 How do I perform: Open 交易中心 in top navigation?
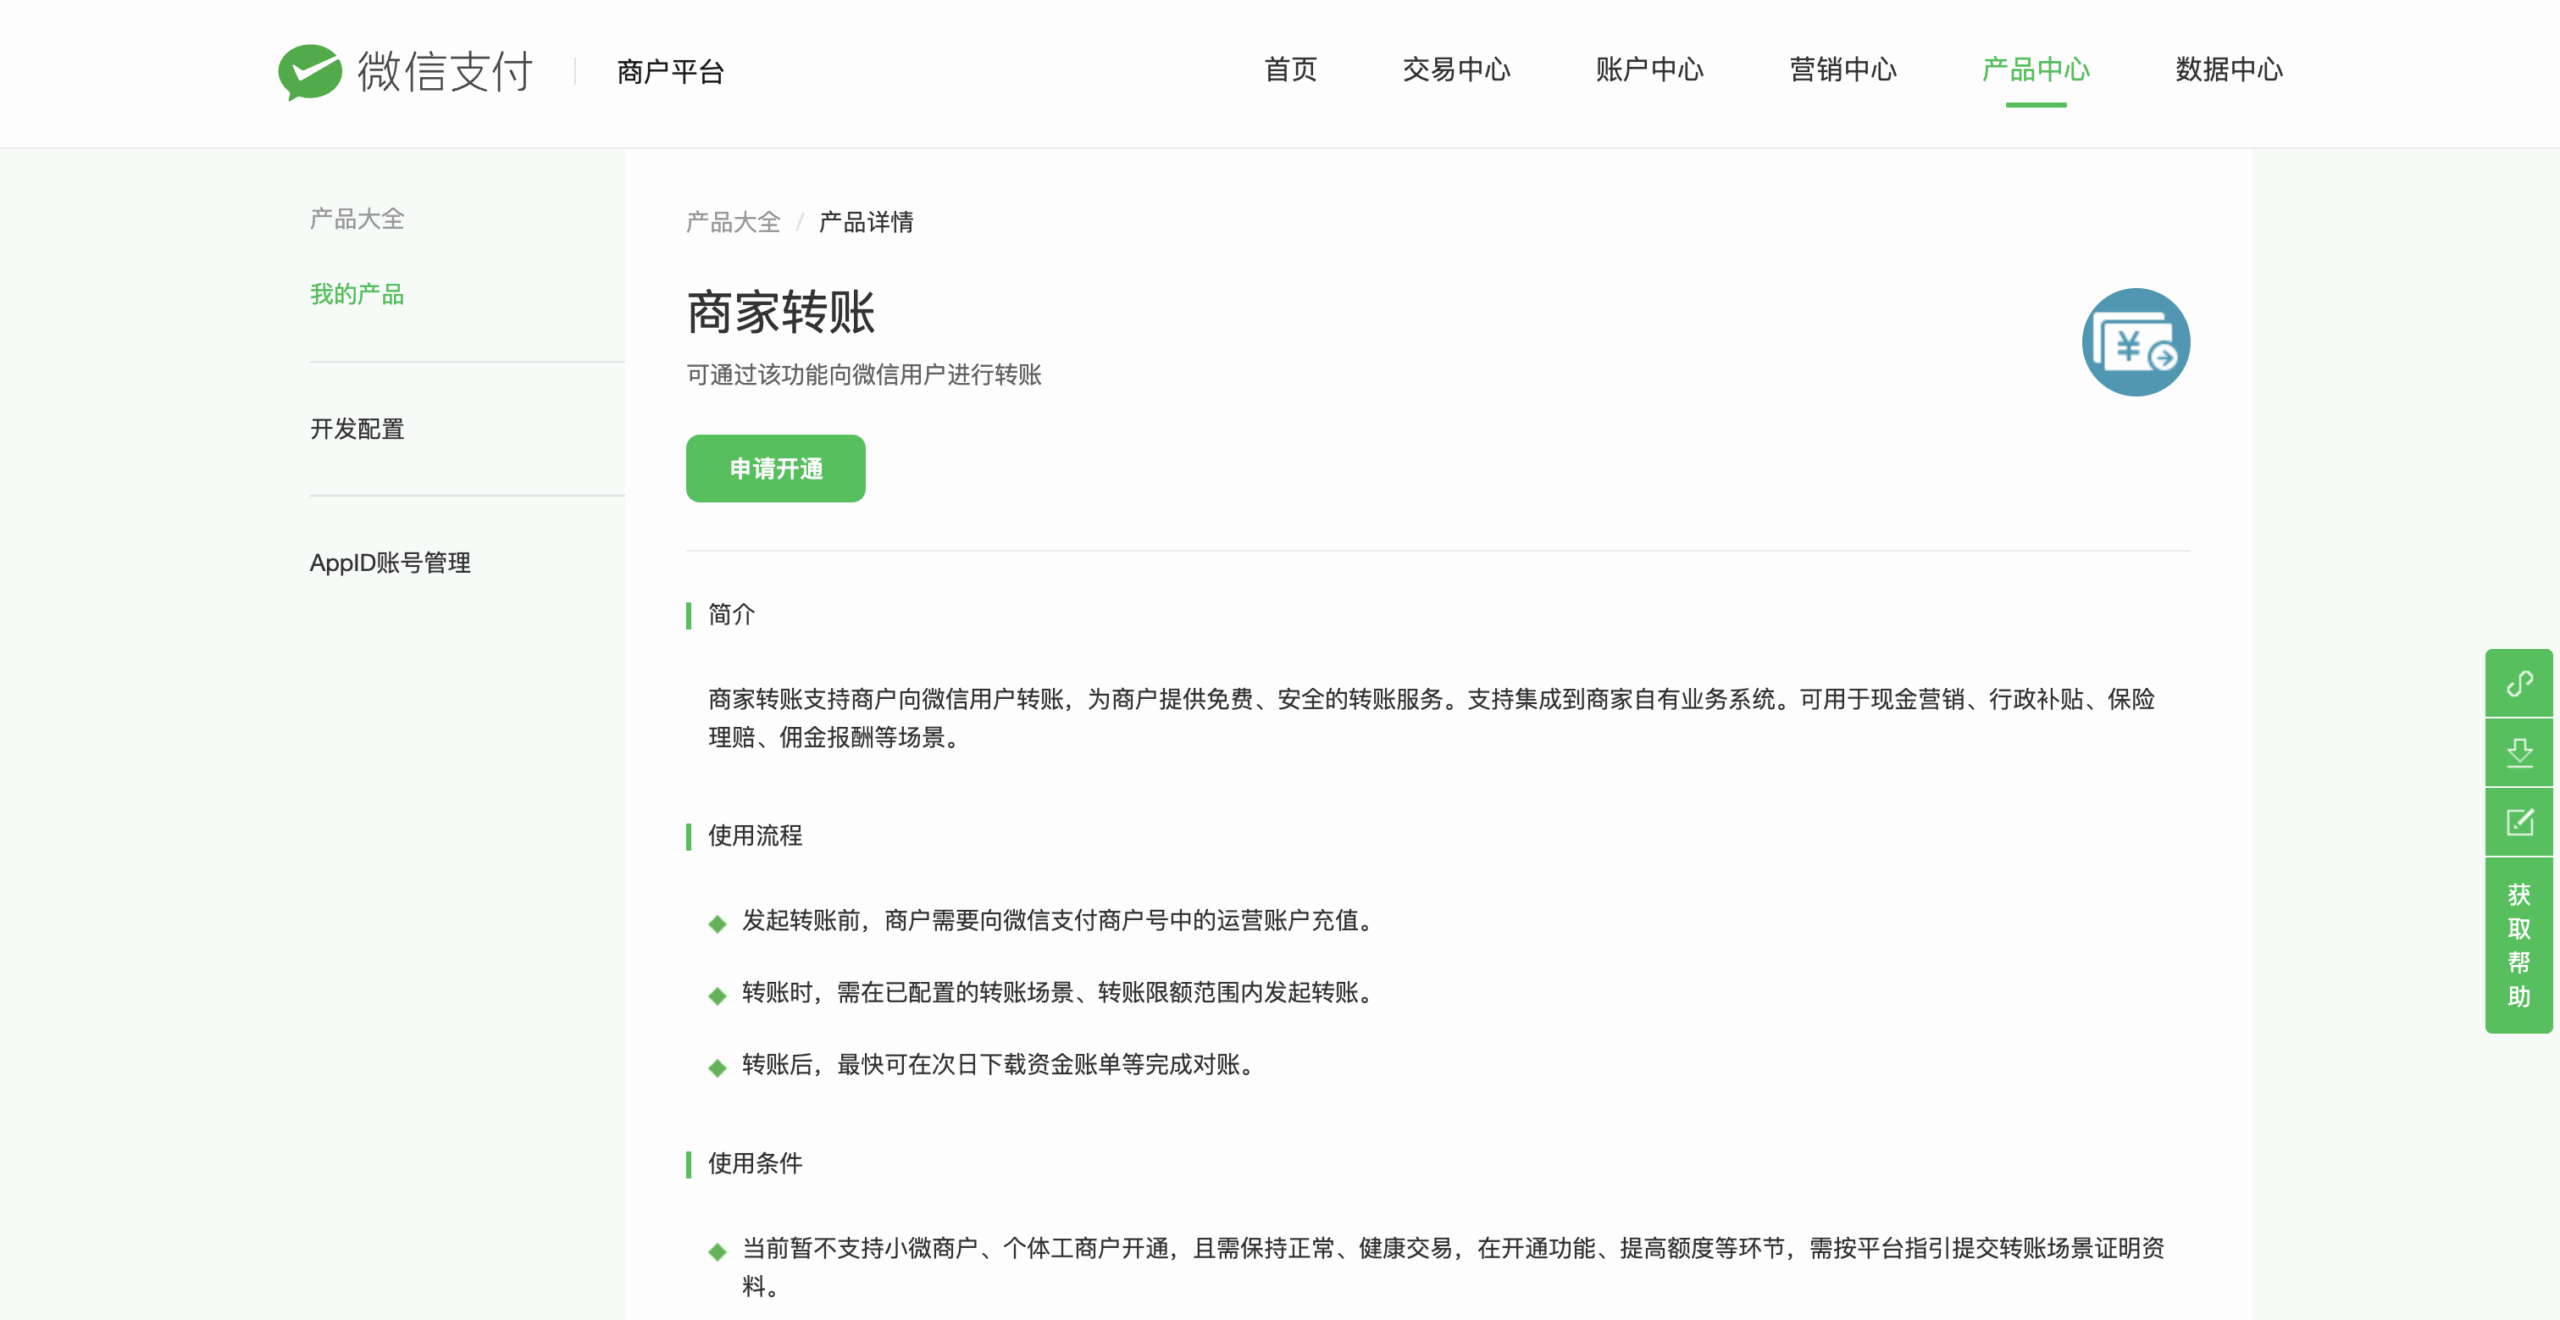(1456, 69)
